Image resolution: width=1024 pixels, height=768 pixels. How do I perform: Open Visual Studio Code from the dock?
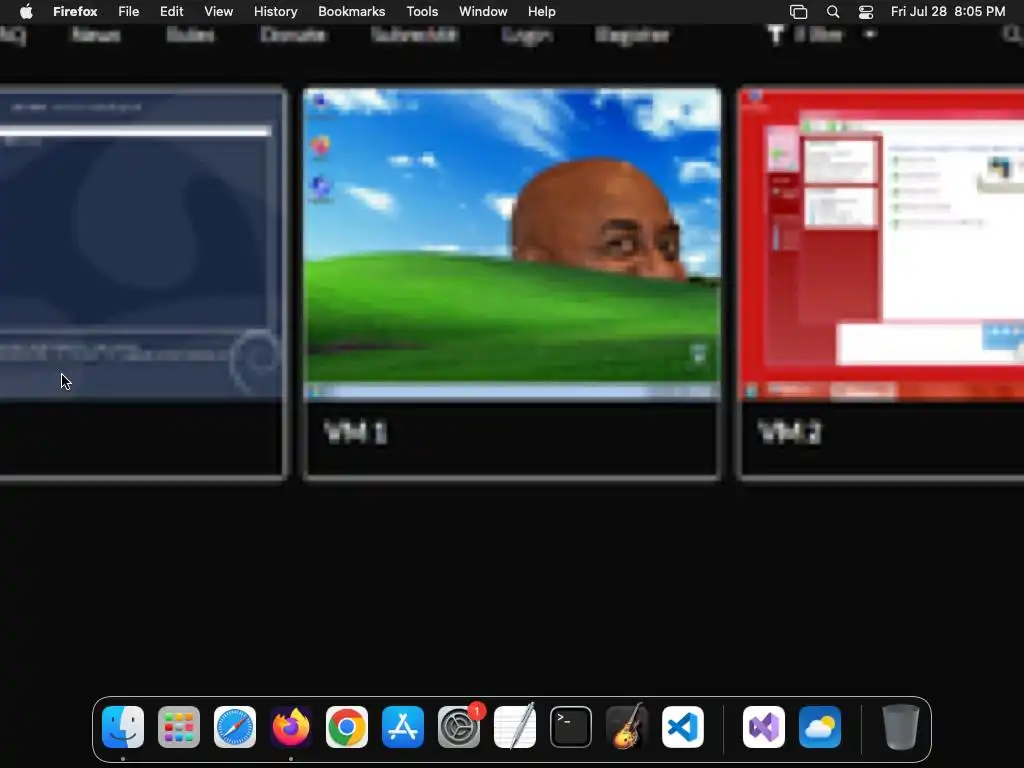coord(683,727)
